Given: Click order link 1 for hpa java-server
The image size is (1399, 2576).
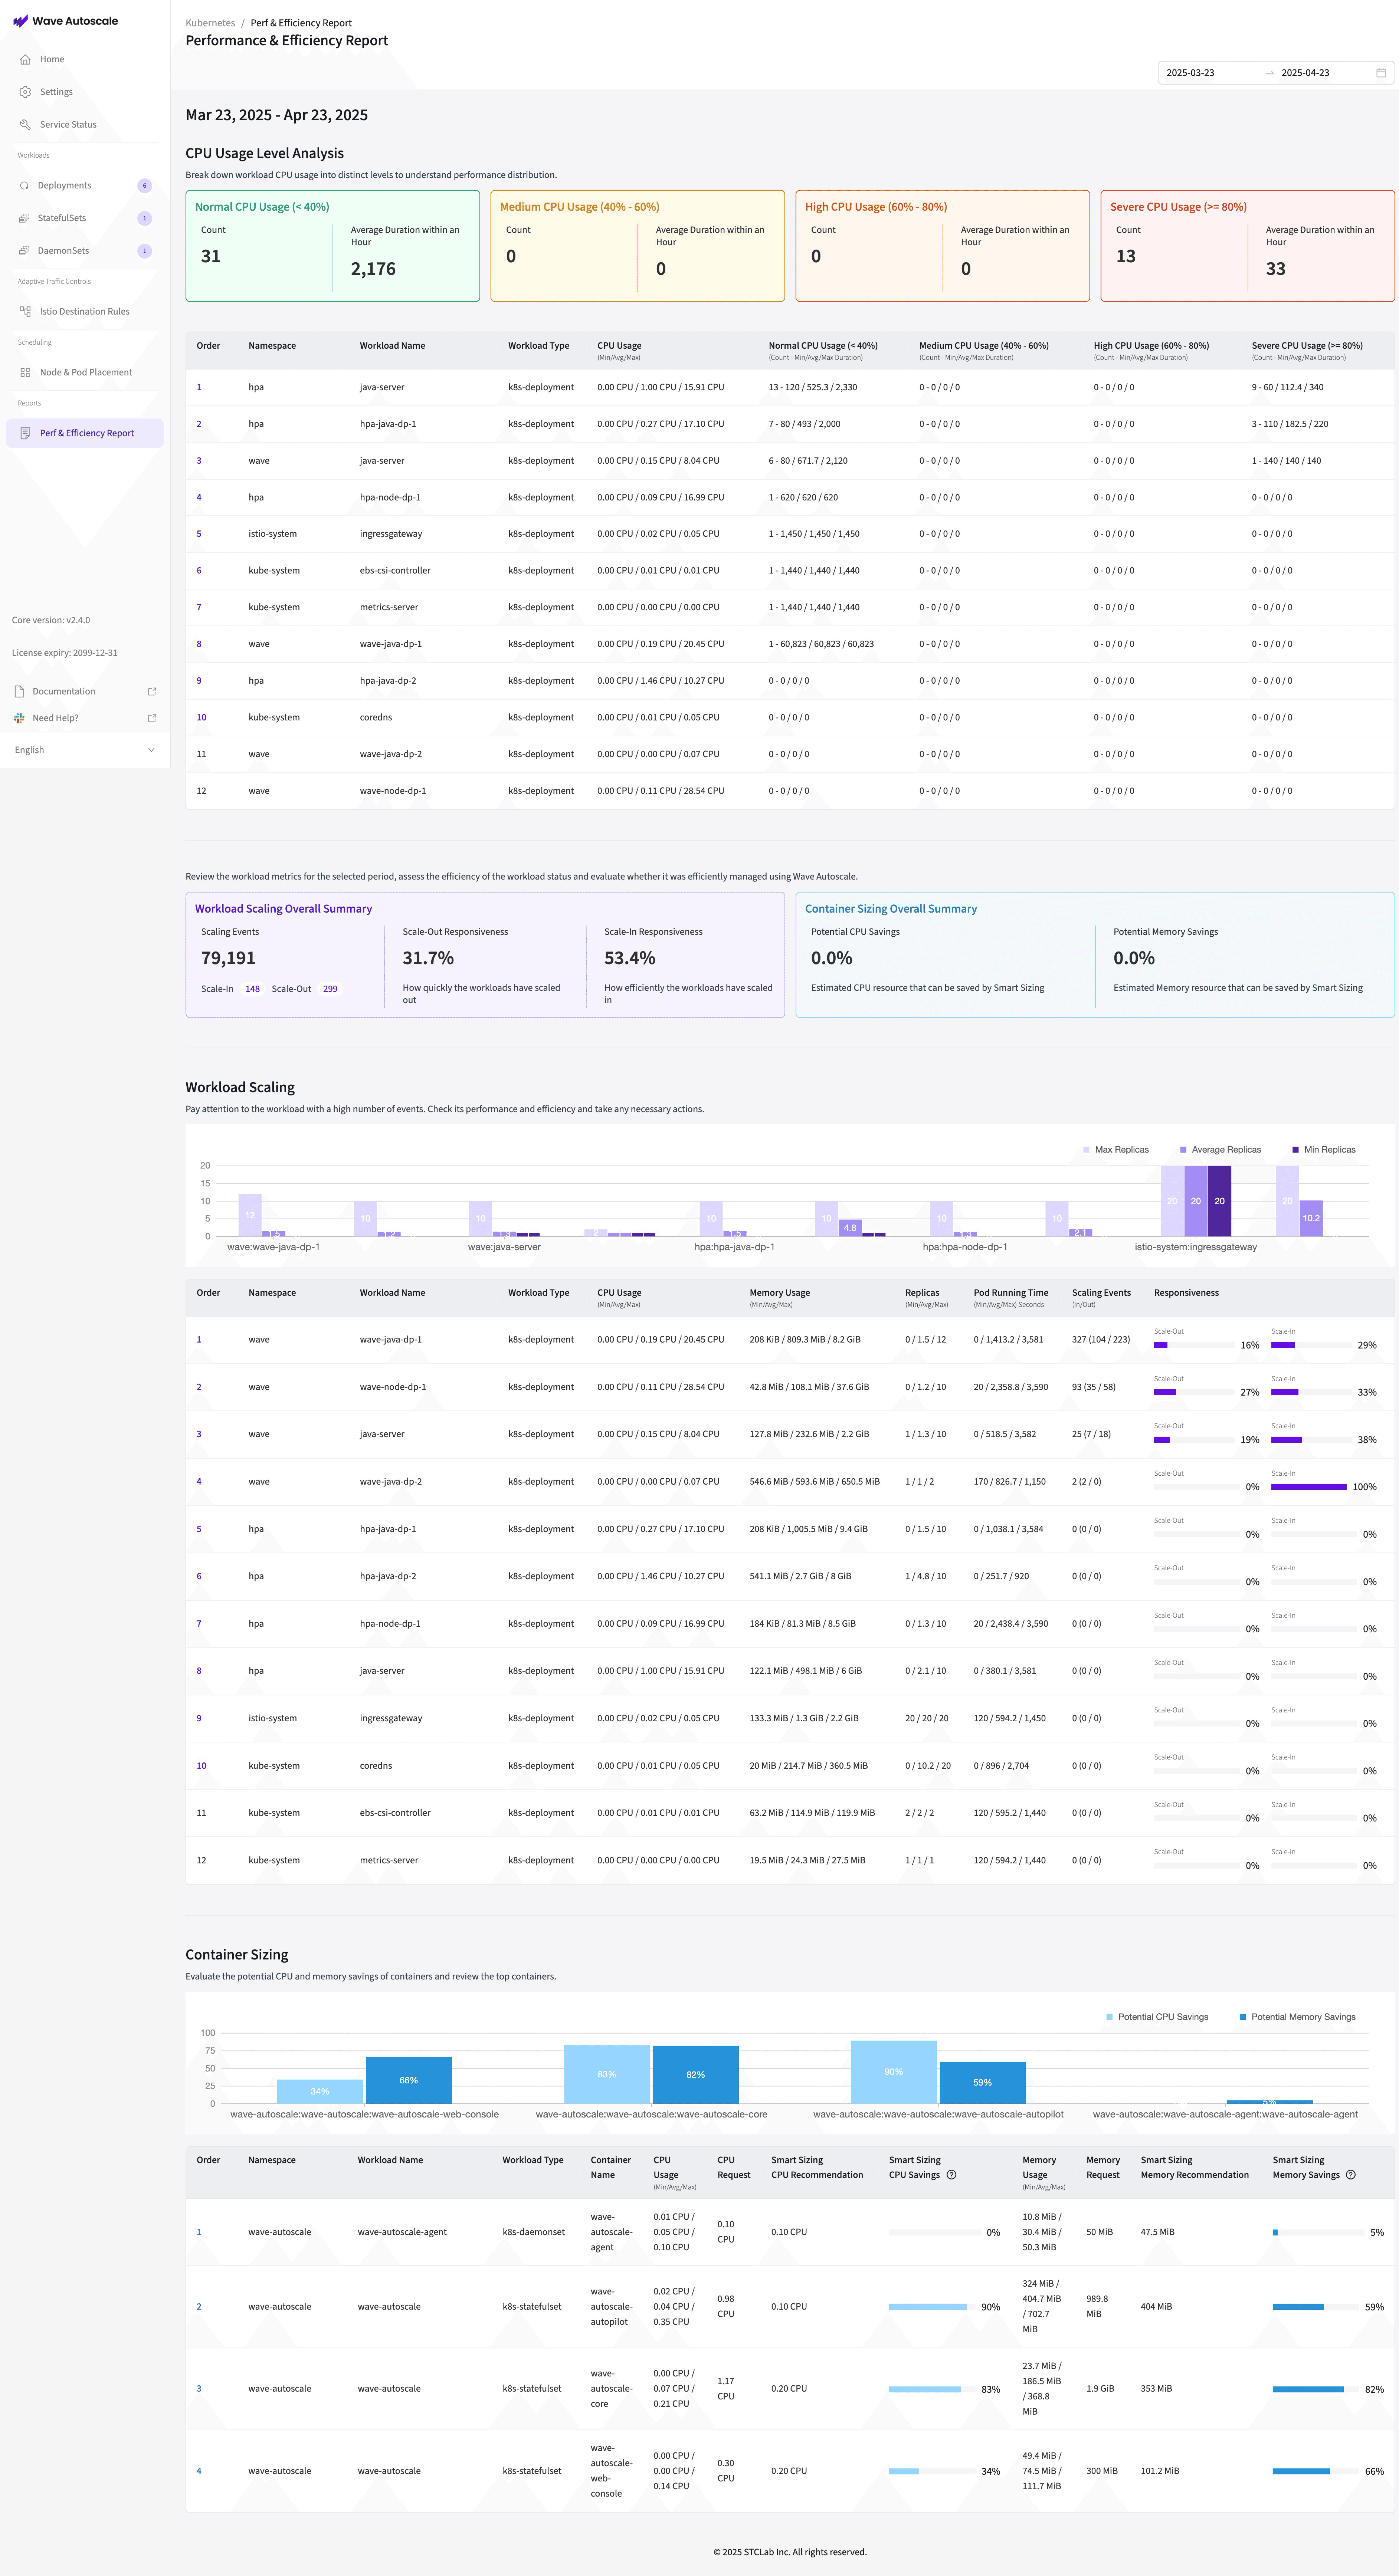Looking at the screenshot, I should point(199,387).
